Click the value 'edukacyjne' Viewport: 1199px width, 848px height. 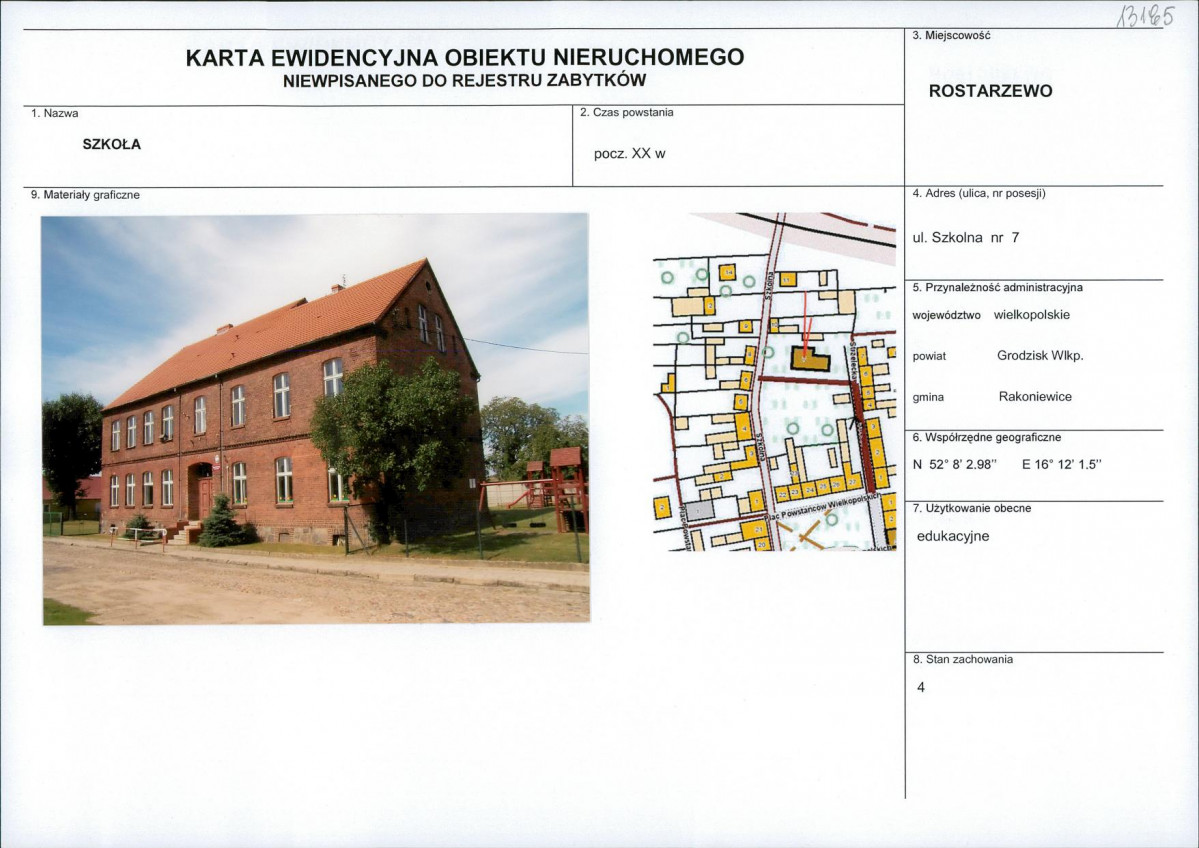tap(953, 536)
